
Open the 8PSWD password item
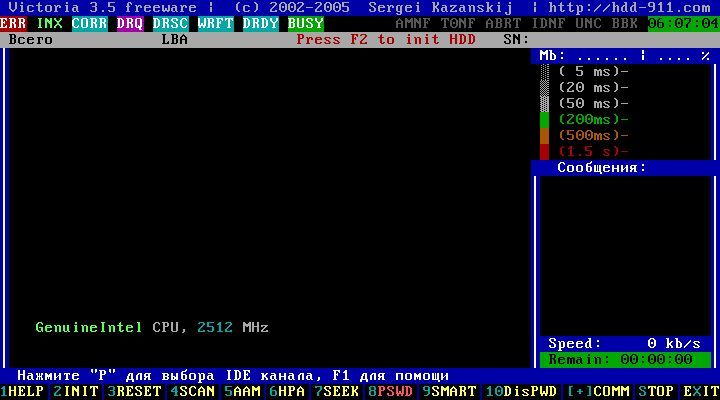pyautogui.click(x=391, y=392)
